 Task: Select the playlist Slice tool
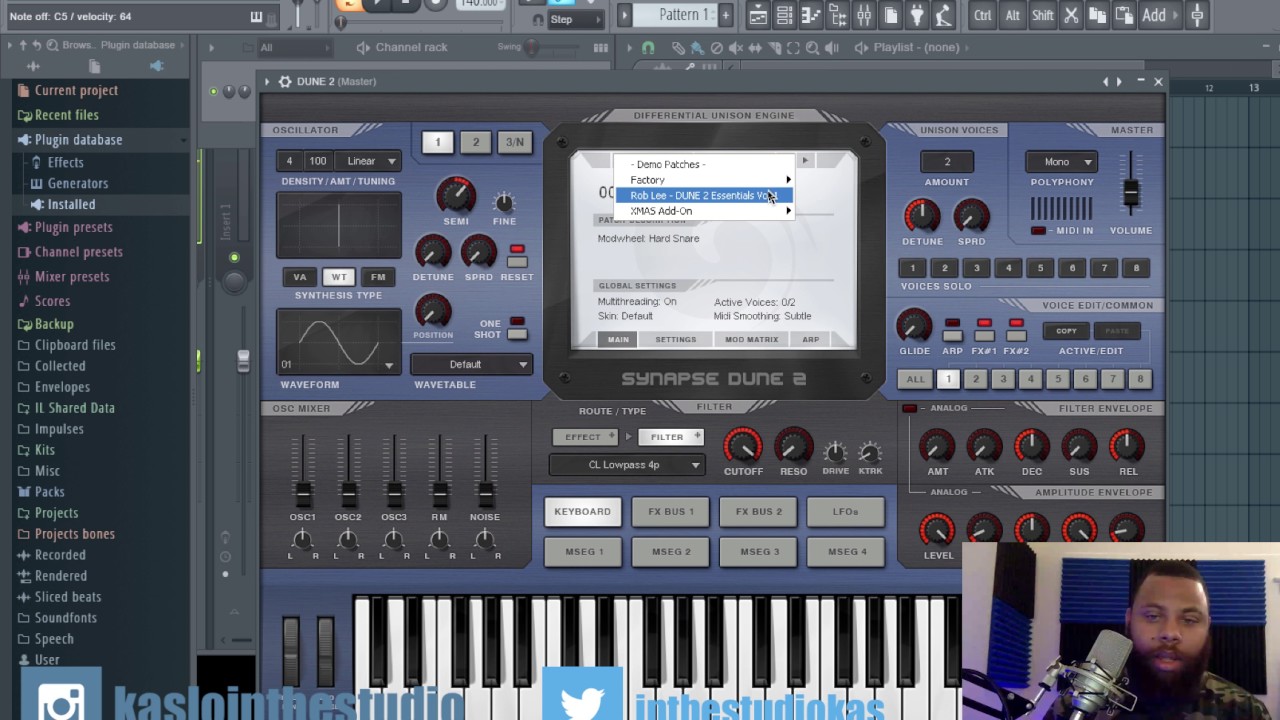[774, 48]
